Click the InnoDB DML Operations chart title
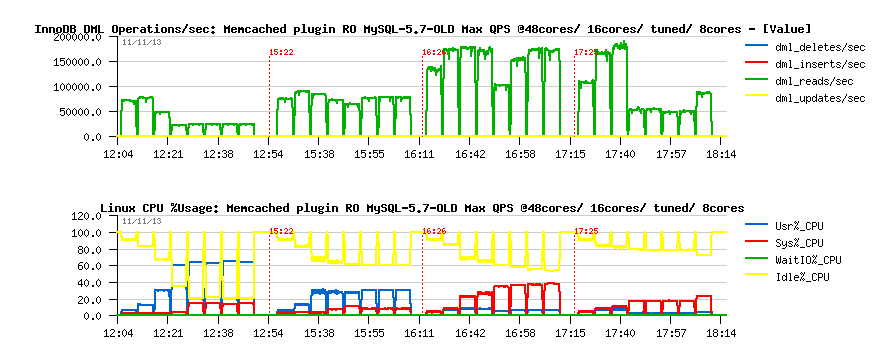Viewport: 892px width, 362px height. click(423, 28)
